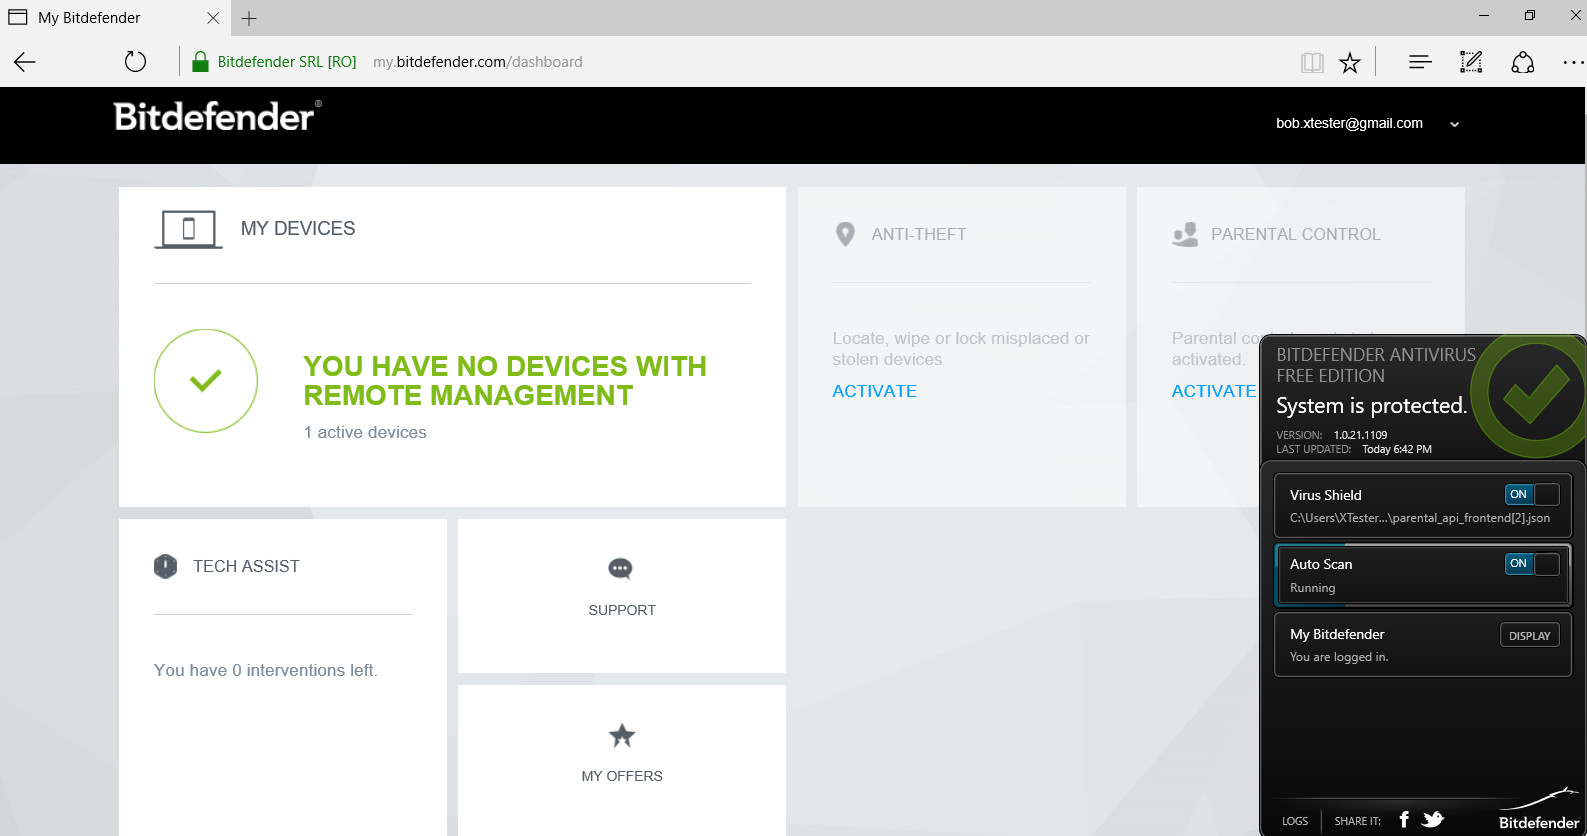Click the green padlock security icon
Viewport: 1587px width, 836px height.
click(x=200, y=62)
